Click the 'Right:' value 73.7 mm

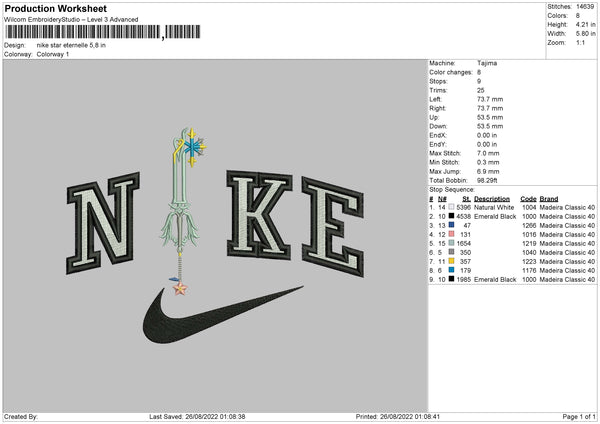point(490,108)
